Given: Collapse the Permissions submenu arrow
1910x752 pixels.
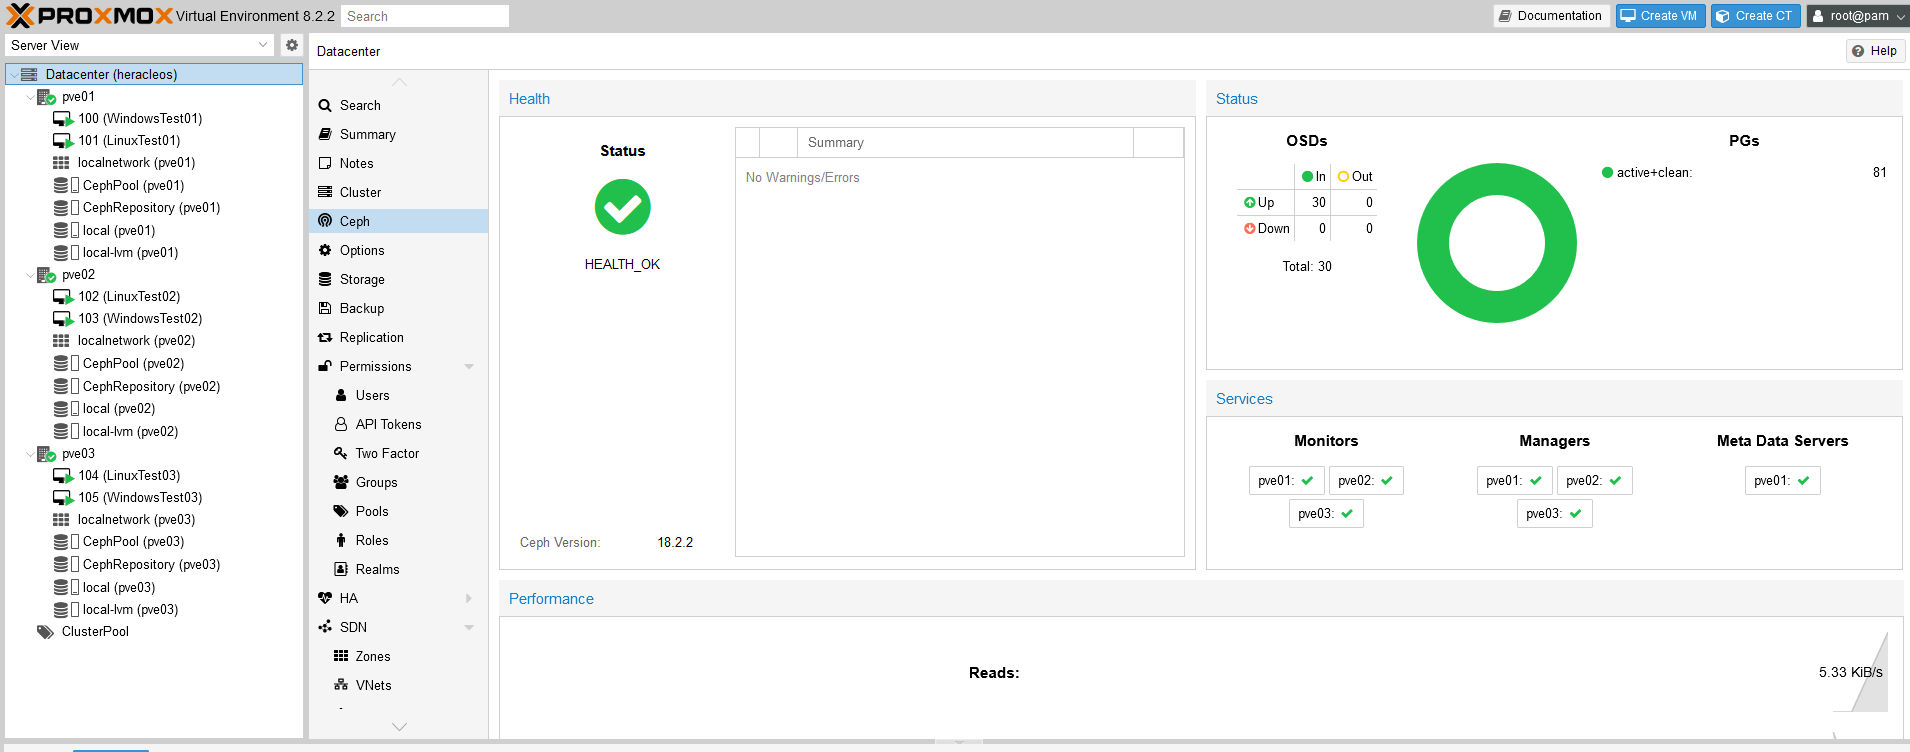Looking at the screenshot, I should (469, 367).
